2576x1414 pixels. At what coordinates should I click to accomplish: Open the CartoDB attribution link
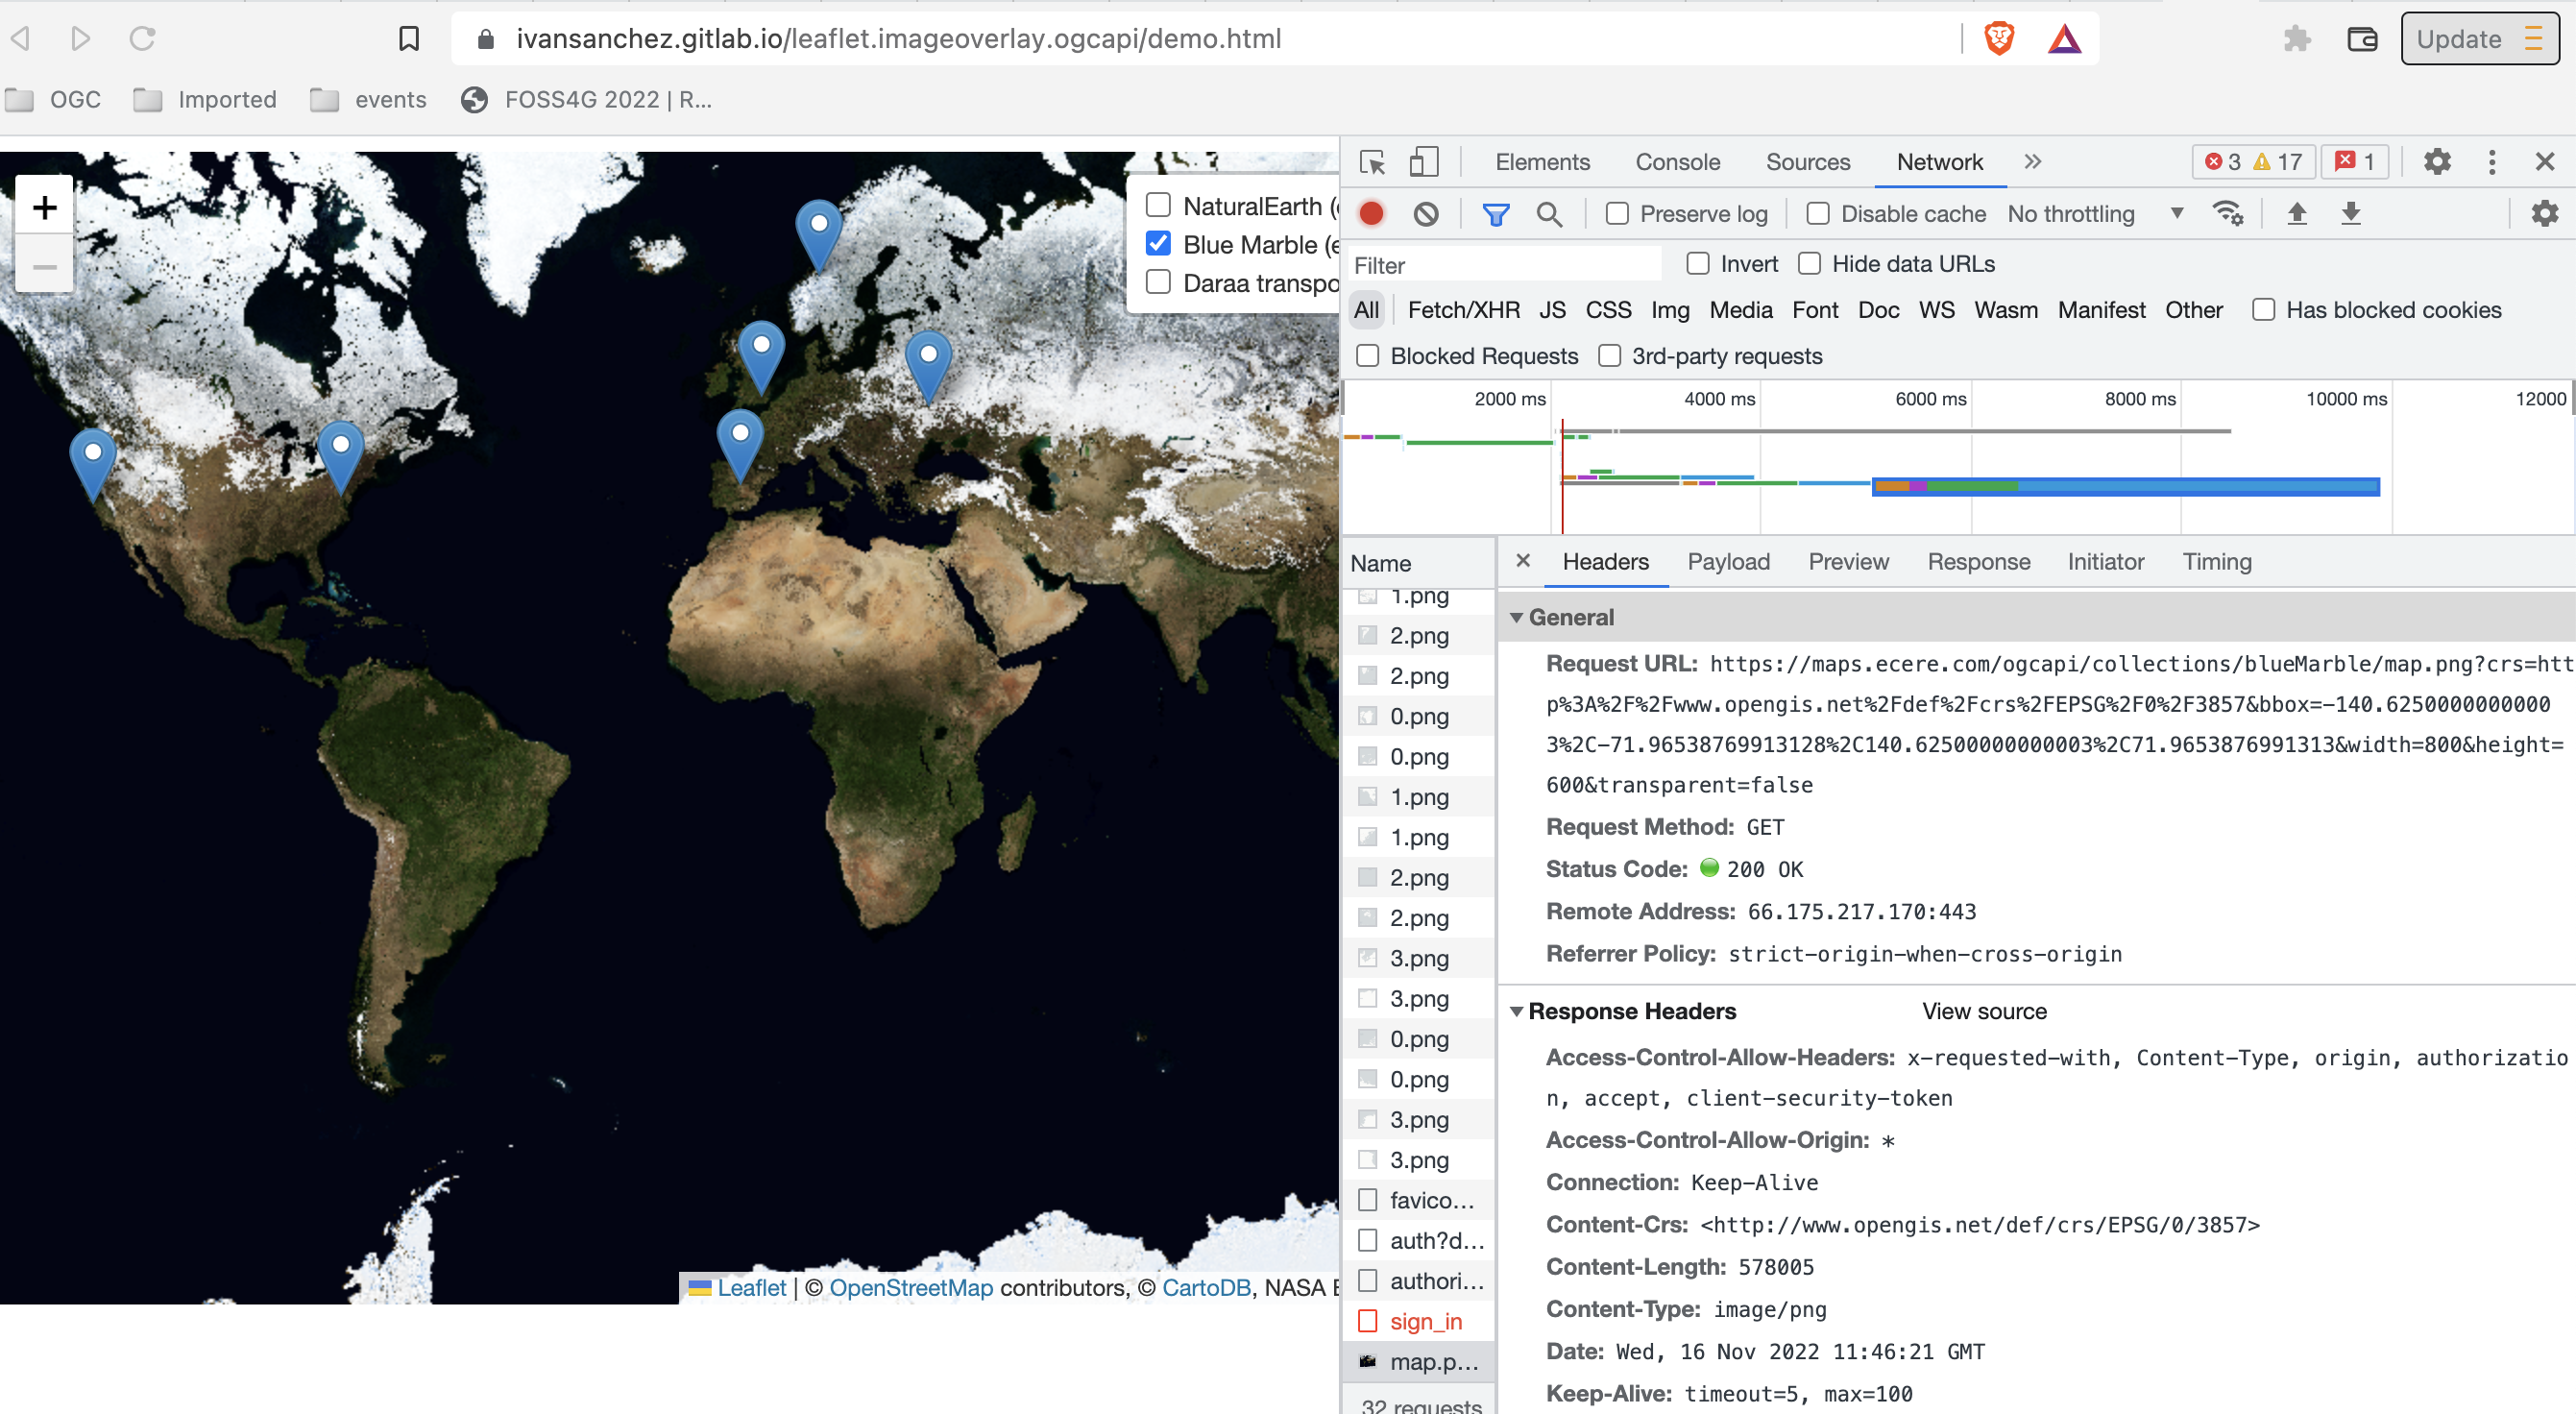pos(1205,1287)
